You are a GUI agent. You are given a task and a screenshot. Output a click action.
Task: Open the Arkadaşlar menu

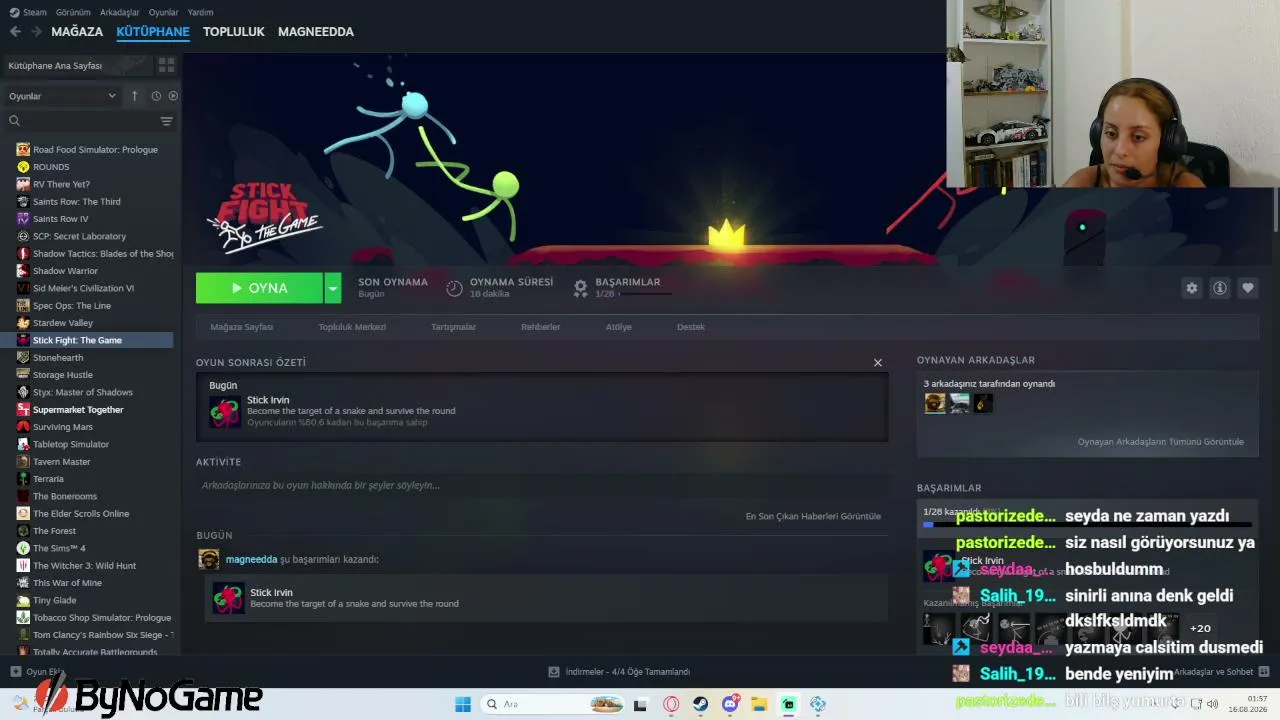120,12
